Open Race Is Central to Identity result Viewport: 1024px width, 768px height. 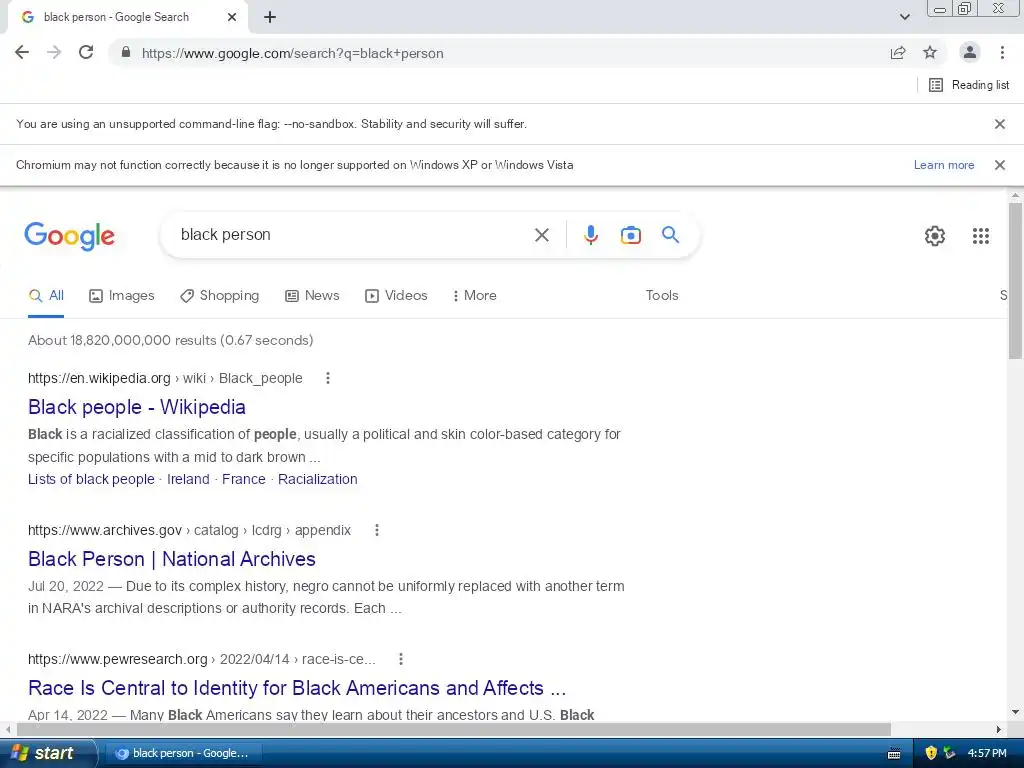point(297,688)
